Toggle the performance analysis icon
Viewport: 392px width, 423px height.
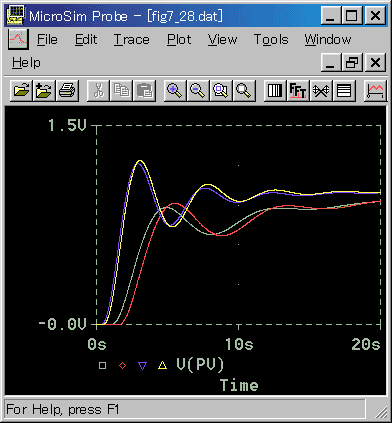pyautogui.click(x=321, y=90)
